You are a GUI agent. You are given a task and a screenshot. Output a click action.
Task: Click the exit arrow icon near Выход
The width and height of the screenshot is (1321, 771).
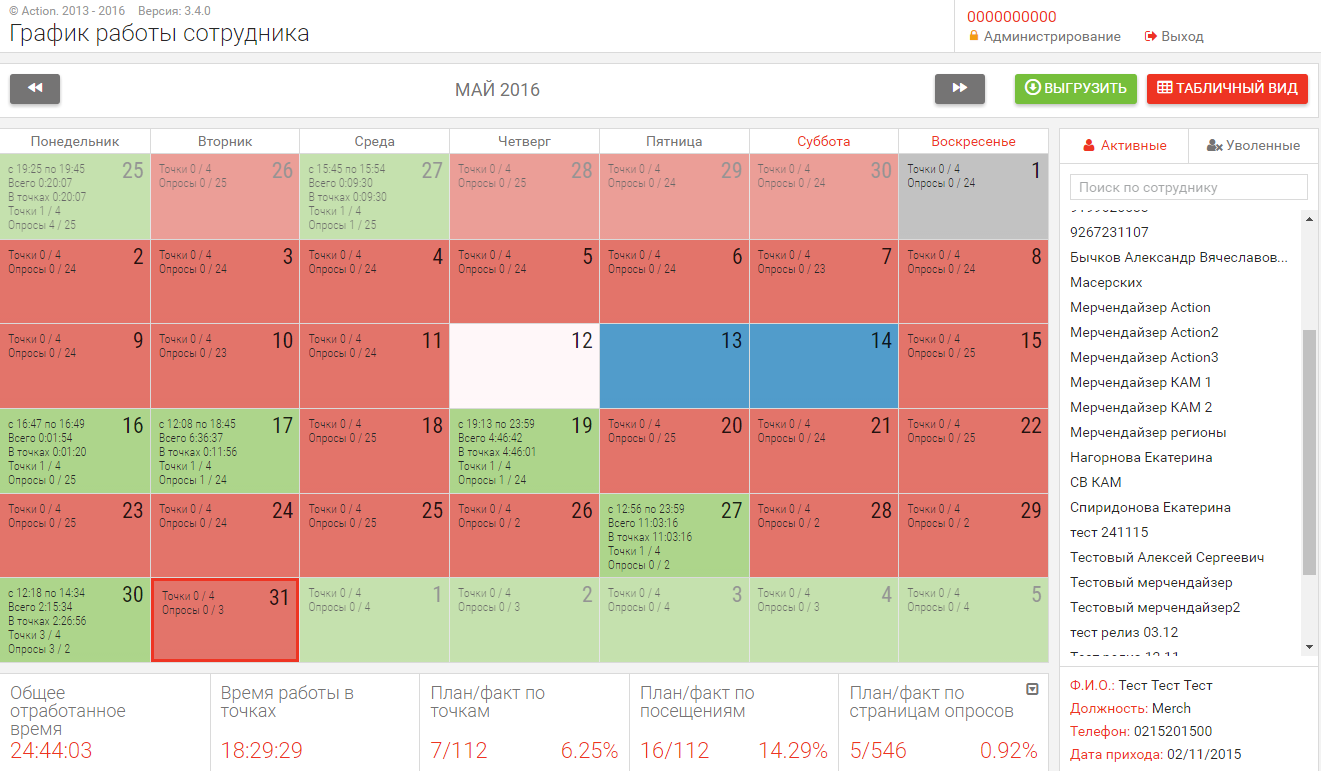pyautogui.click(x=1151, y=36)
